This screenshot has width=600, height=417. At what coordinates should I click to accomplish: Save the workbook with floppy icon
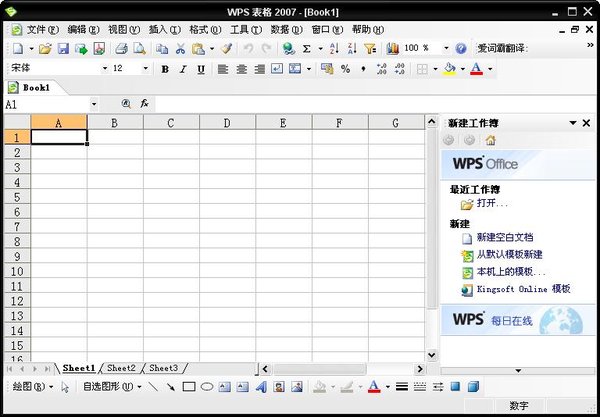(x=63, y=49)
